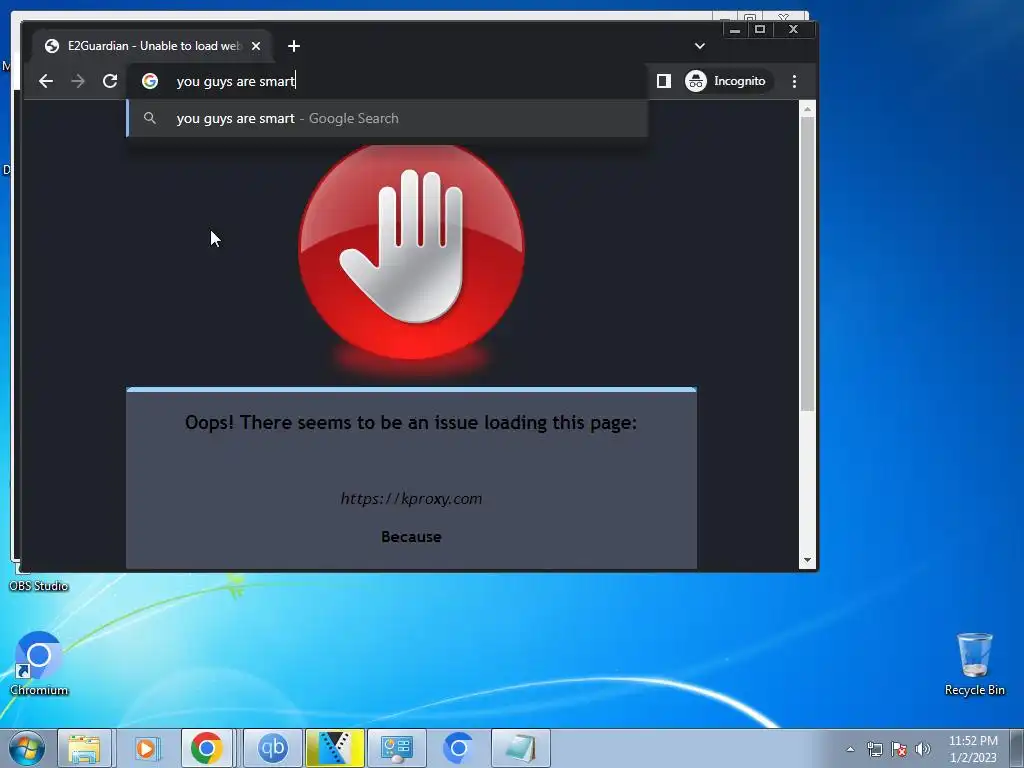Open File Explorer from taskbar
This screenshot has height=768, width=1024.
click(x=85, y=748)
